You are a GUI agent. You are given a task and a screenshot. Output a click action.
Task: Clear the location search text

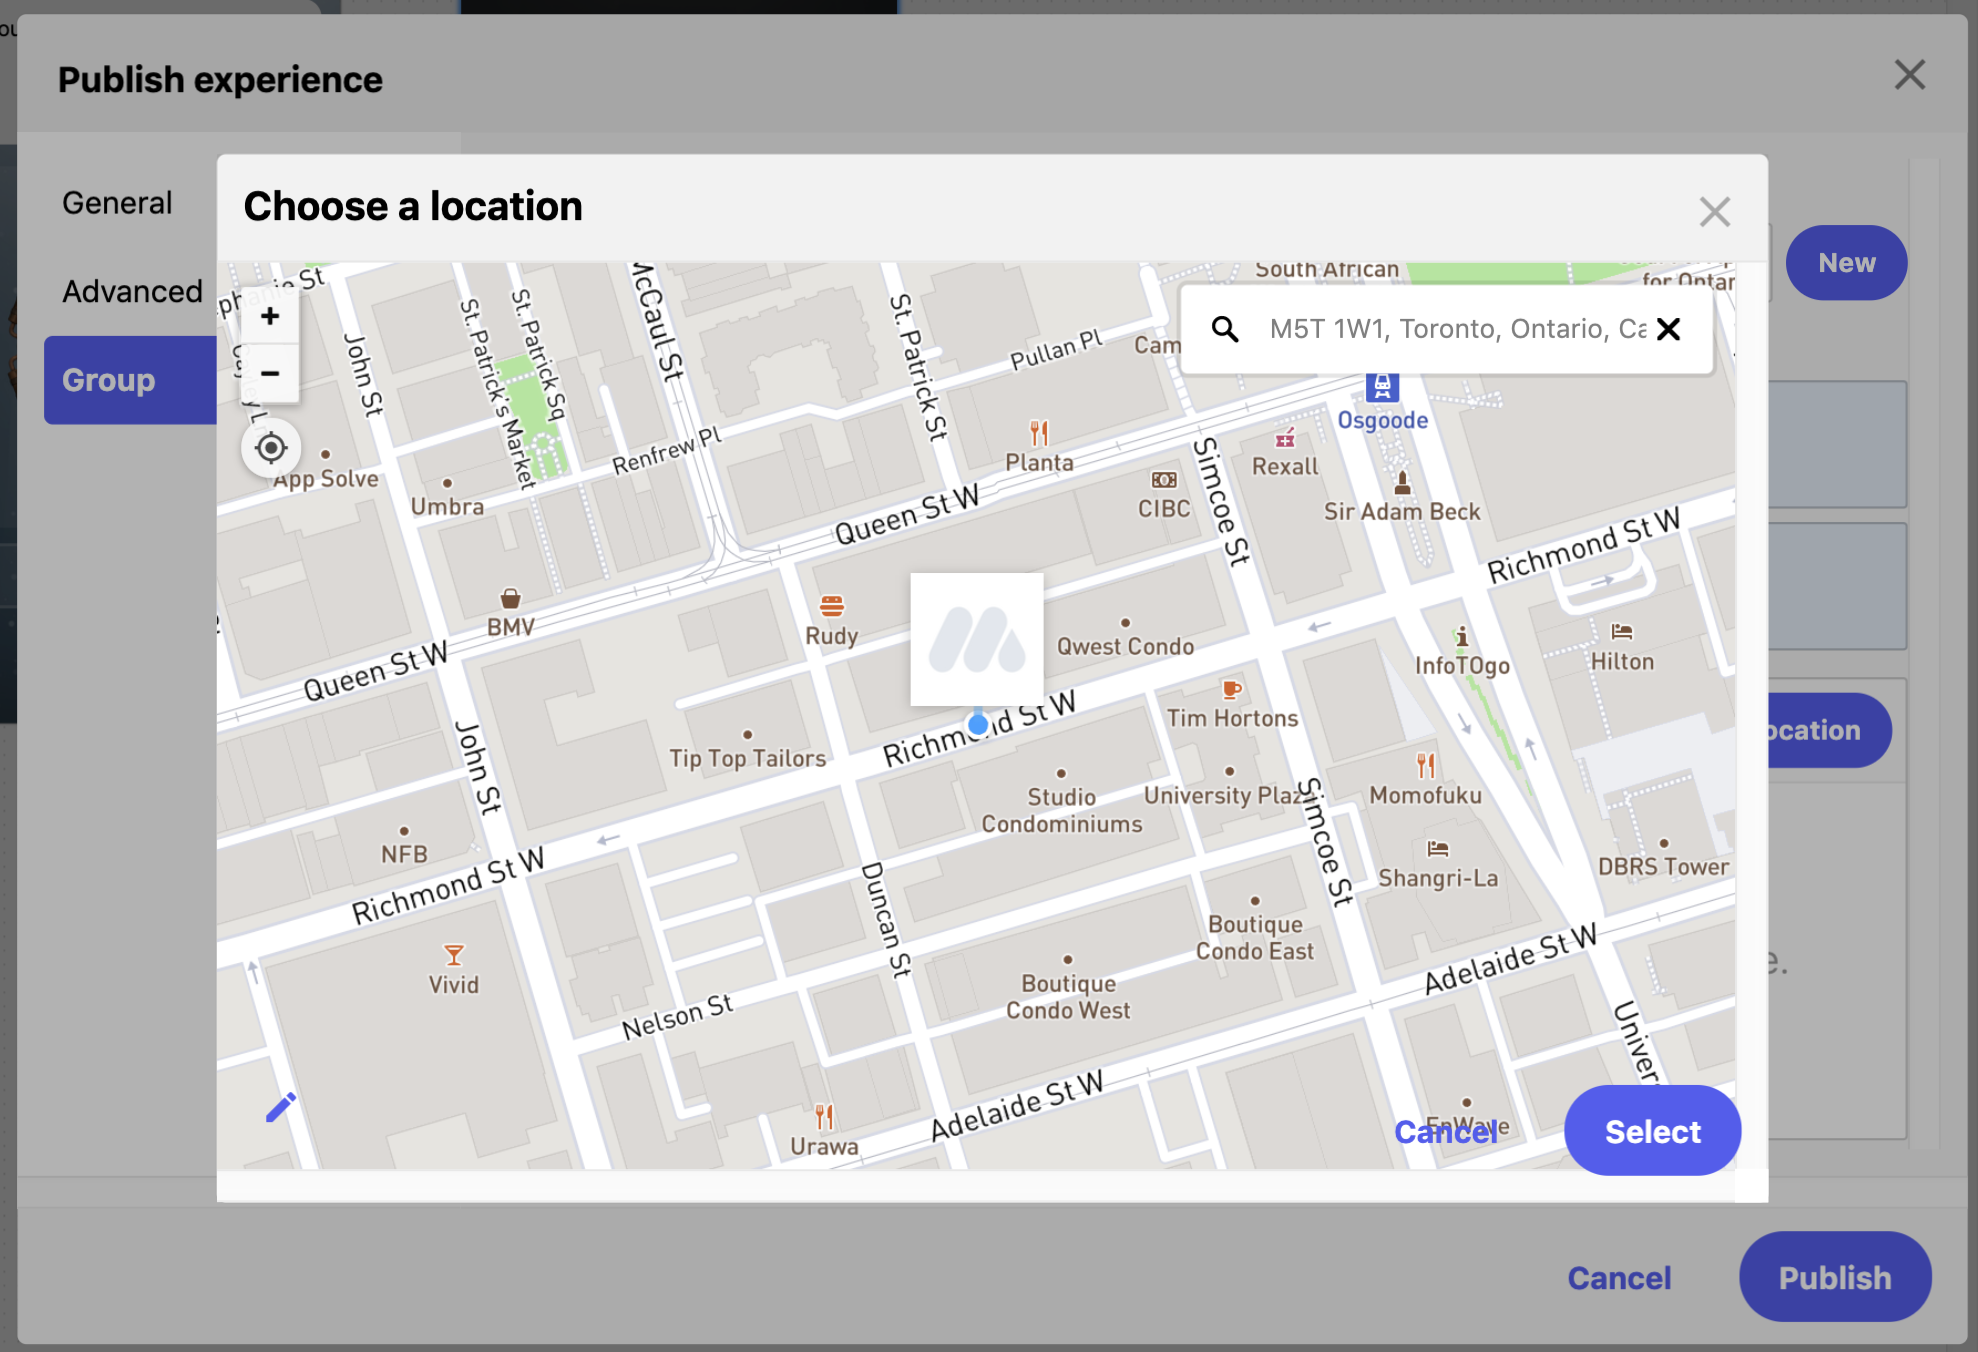(x=1668, y=329)
